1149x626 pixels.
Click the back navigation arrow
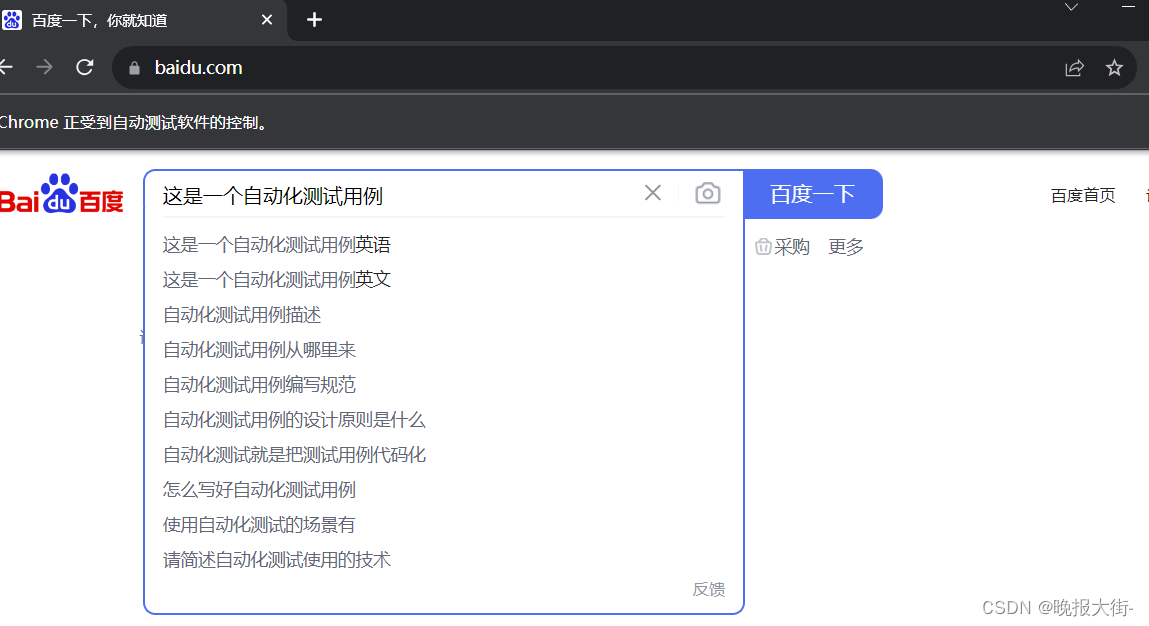pos(4,67)
